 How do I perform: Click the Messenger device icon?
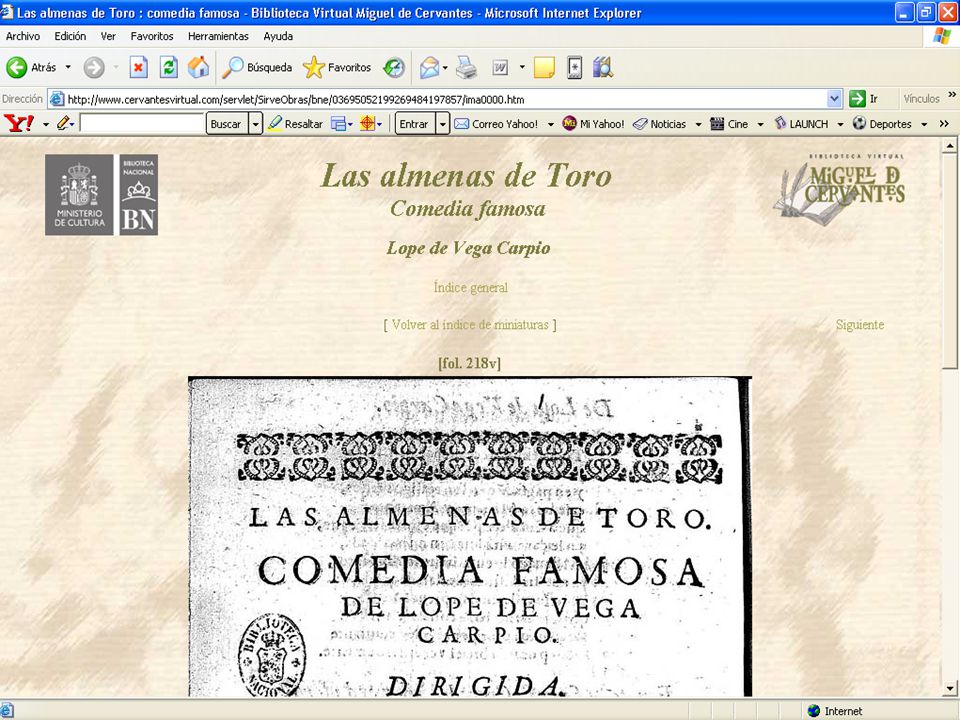pos(574,67)
